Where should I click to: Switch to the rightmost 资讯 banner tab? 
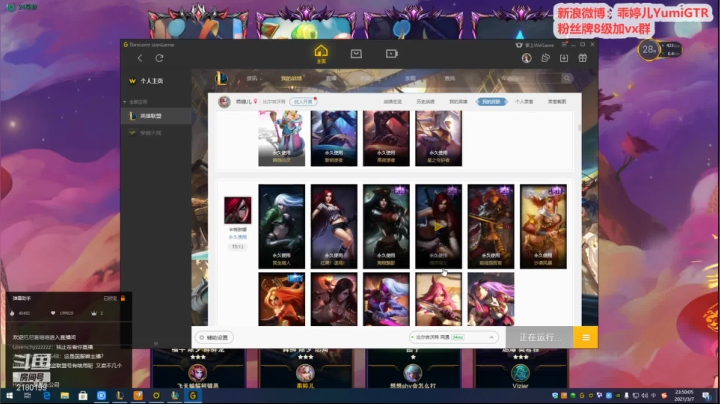click(x=450, y=79)
